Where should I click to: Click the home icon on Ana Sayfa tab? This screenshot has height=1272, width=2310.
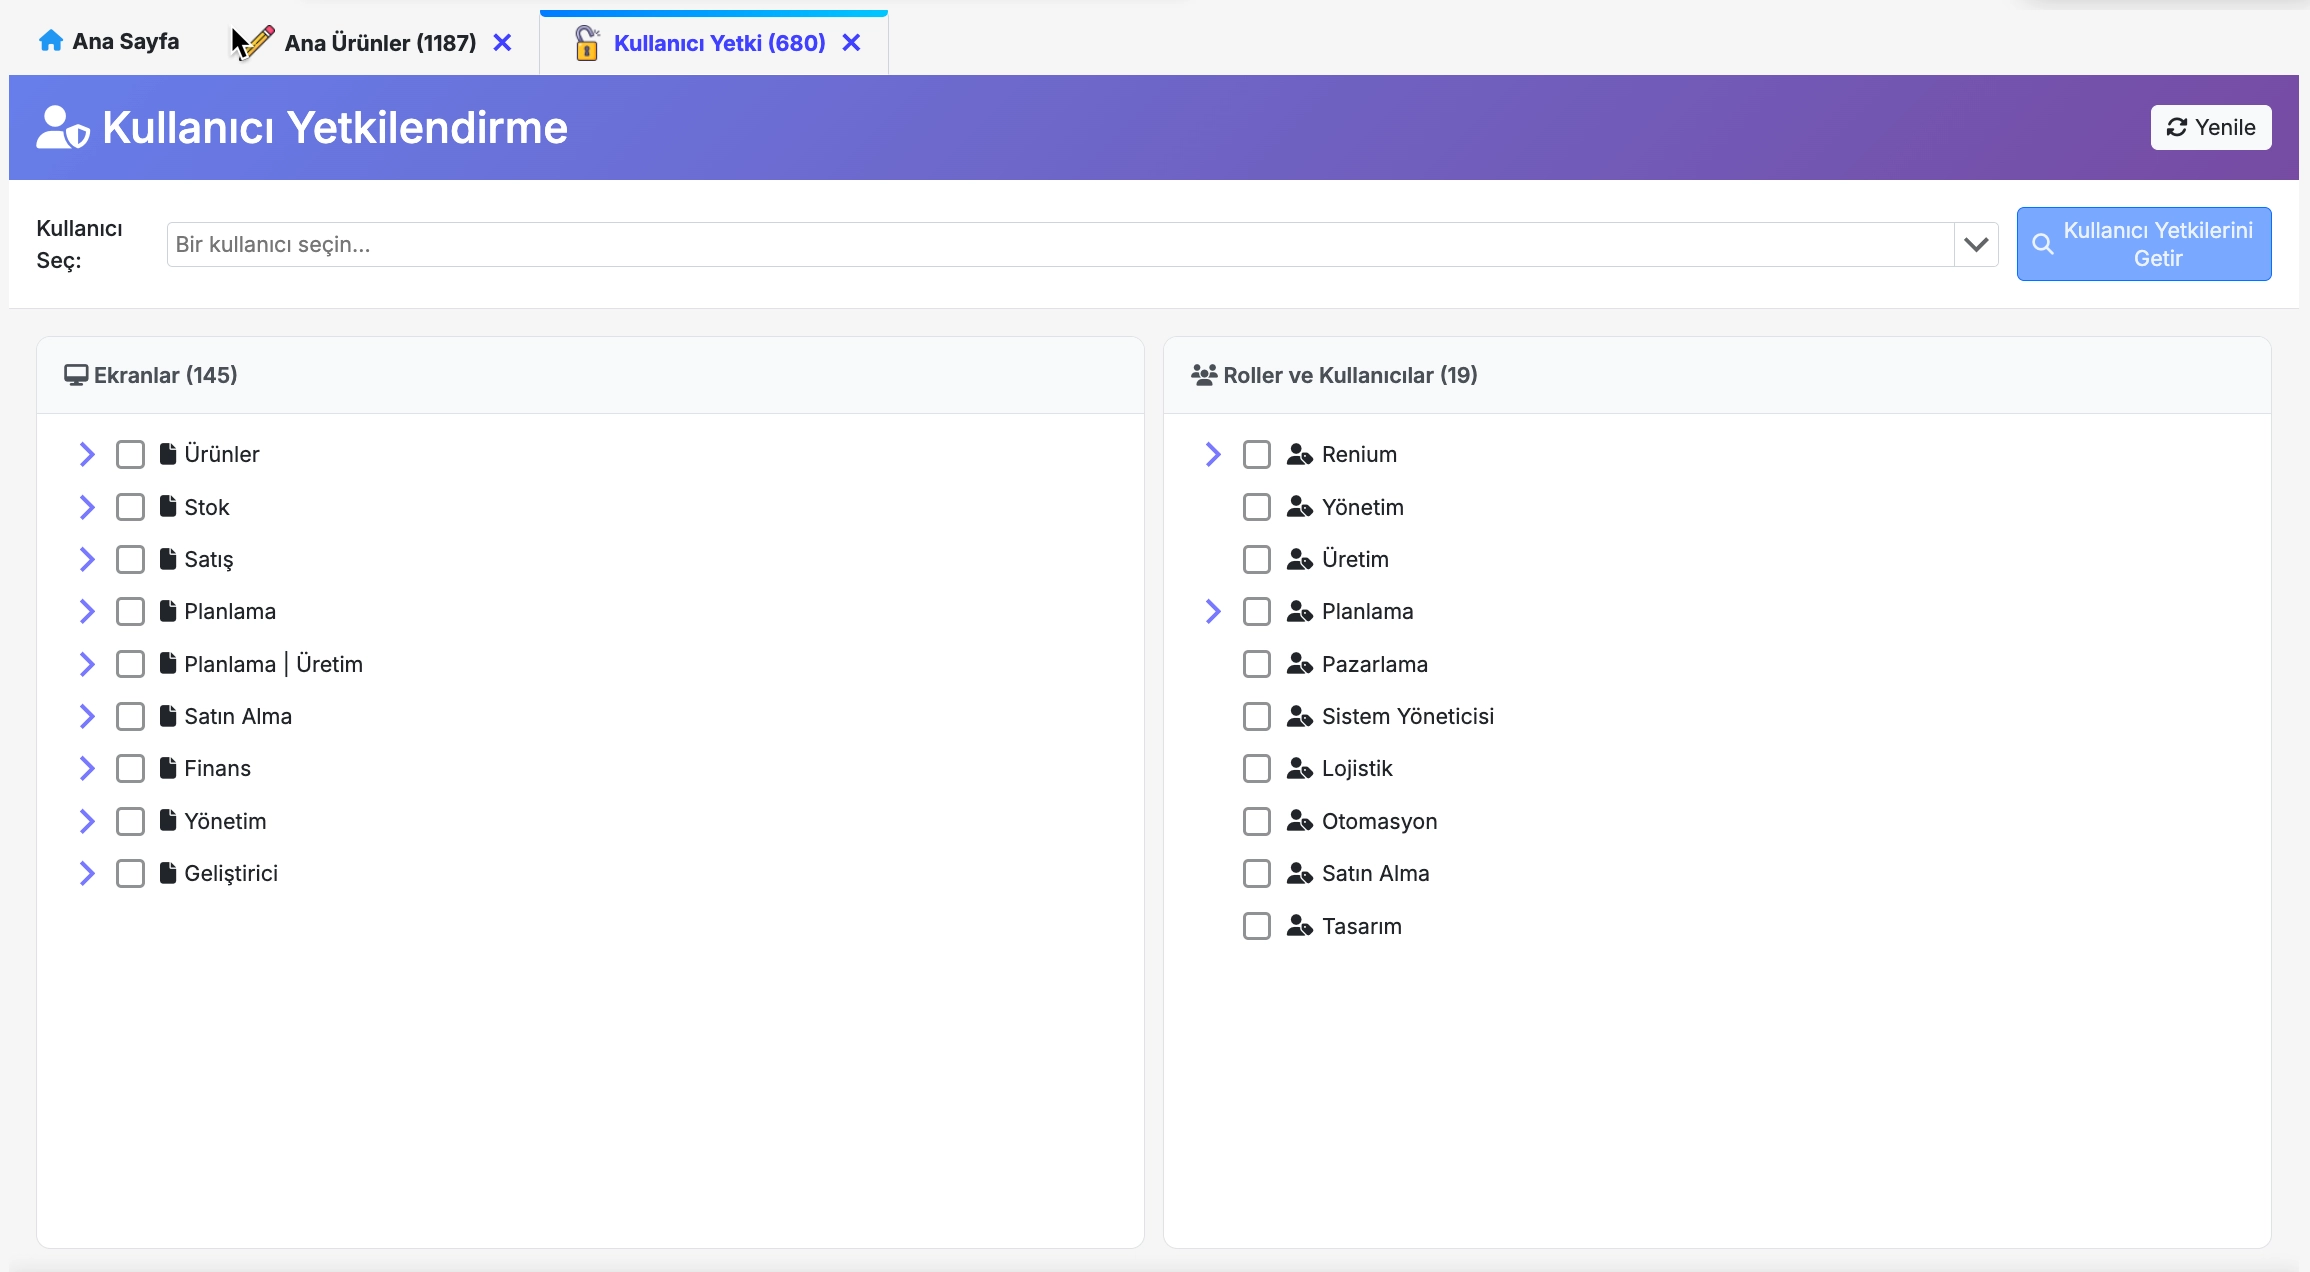click(50, 41)
